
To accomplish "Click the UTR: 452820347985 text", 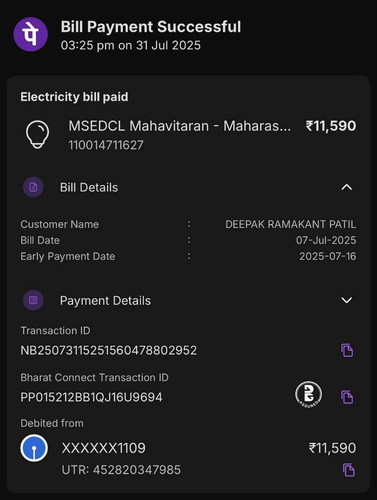I will tap(121, 470).
